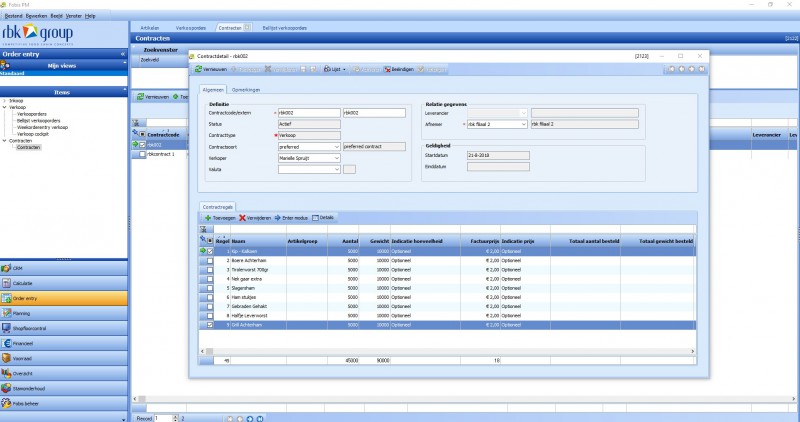Image resolution: width=800 pixels, height=422 pixels.
Task: Open the Financieel module
Action: [64, 343]
